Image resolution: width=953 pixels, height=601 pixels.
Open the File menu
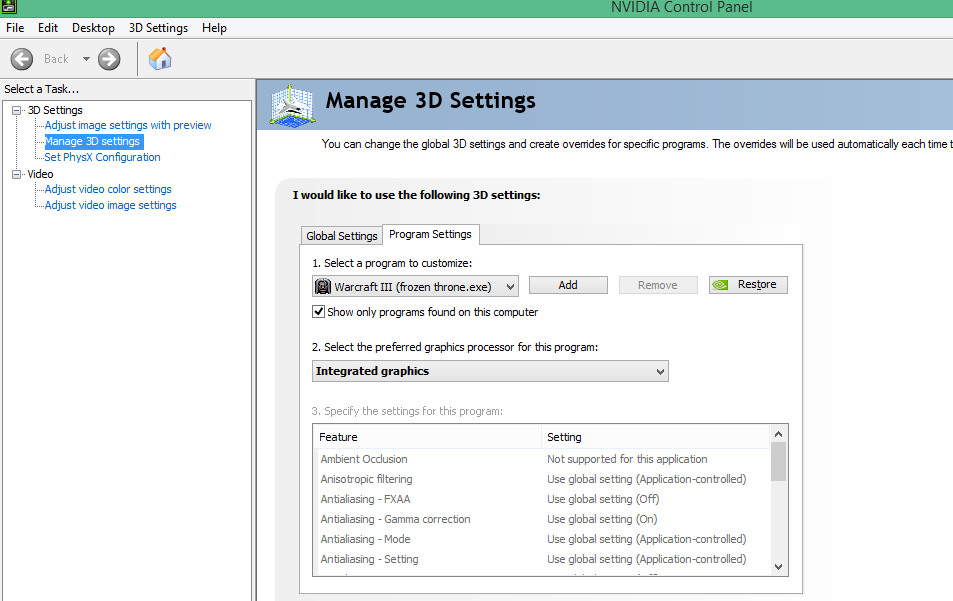pyautogui.click(x=15, y=28)
